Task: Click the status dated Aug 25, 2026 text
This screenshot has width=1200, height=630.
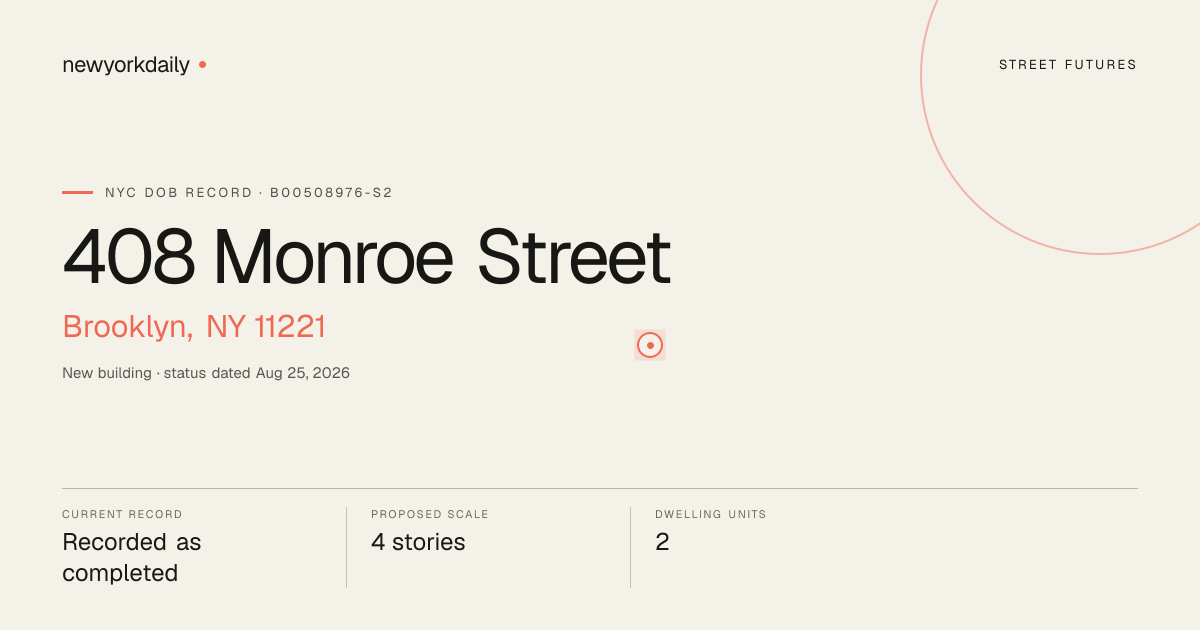Action: tap(257, 373)
